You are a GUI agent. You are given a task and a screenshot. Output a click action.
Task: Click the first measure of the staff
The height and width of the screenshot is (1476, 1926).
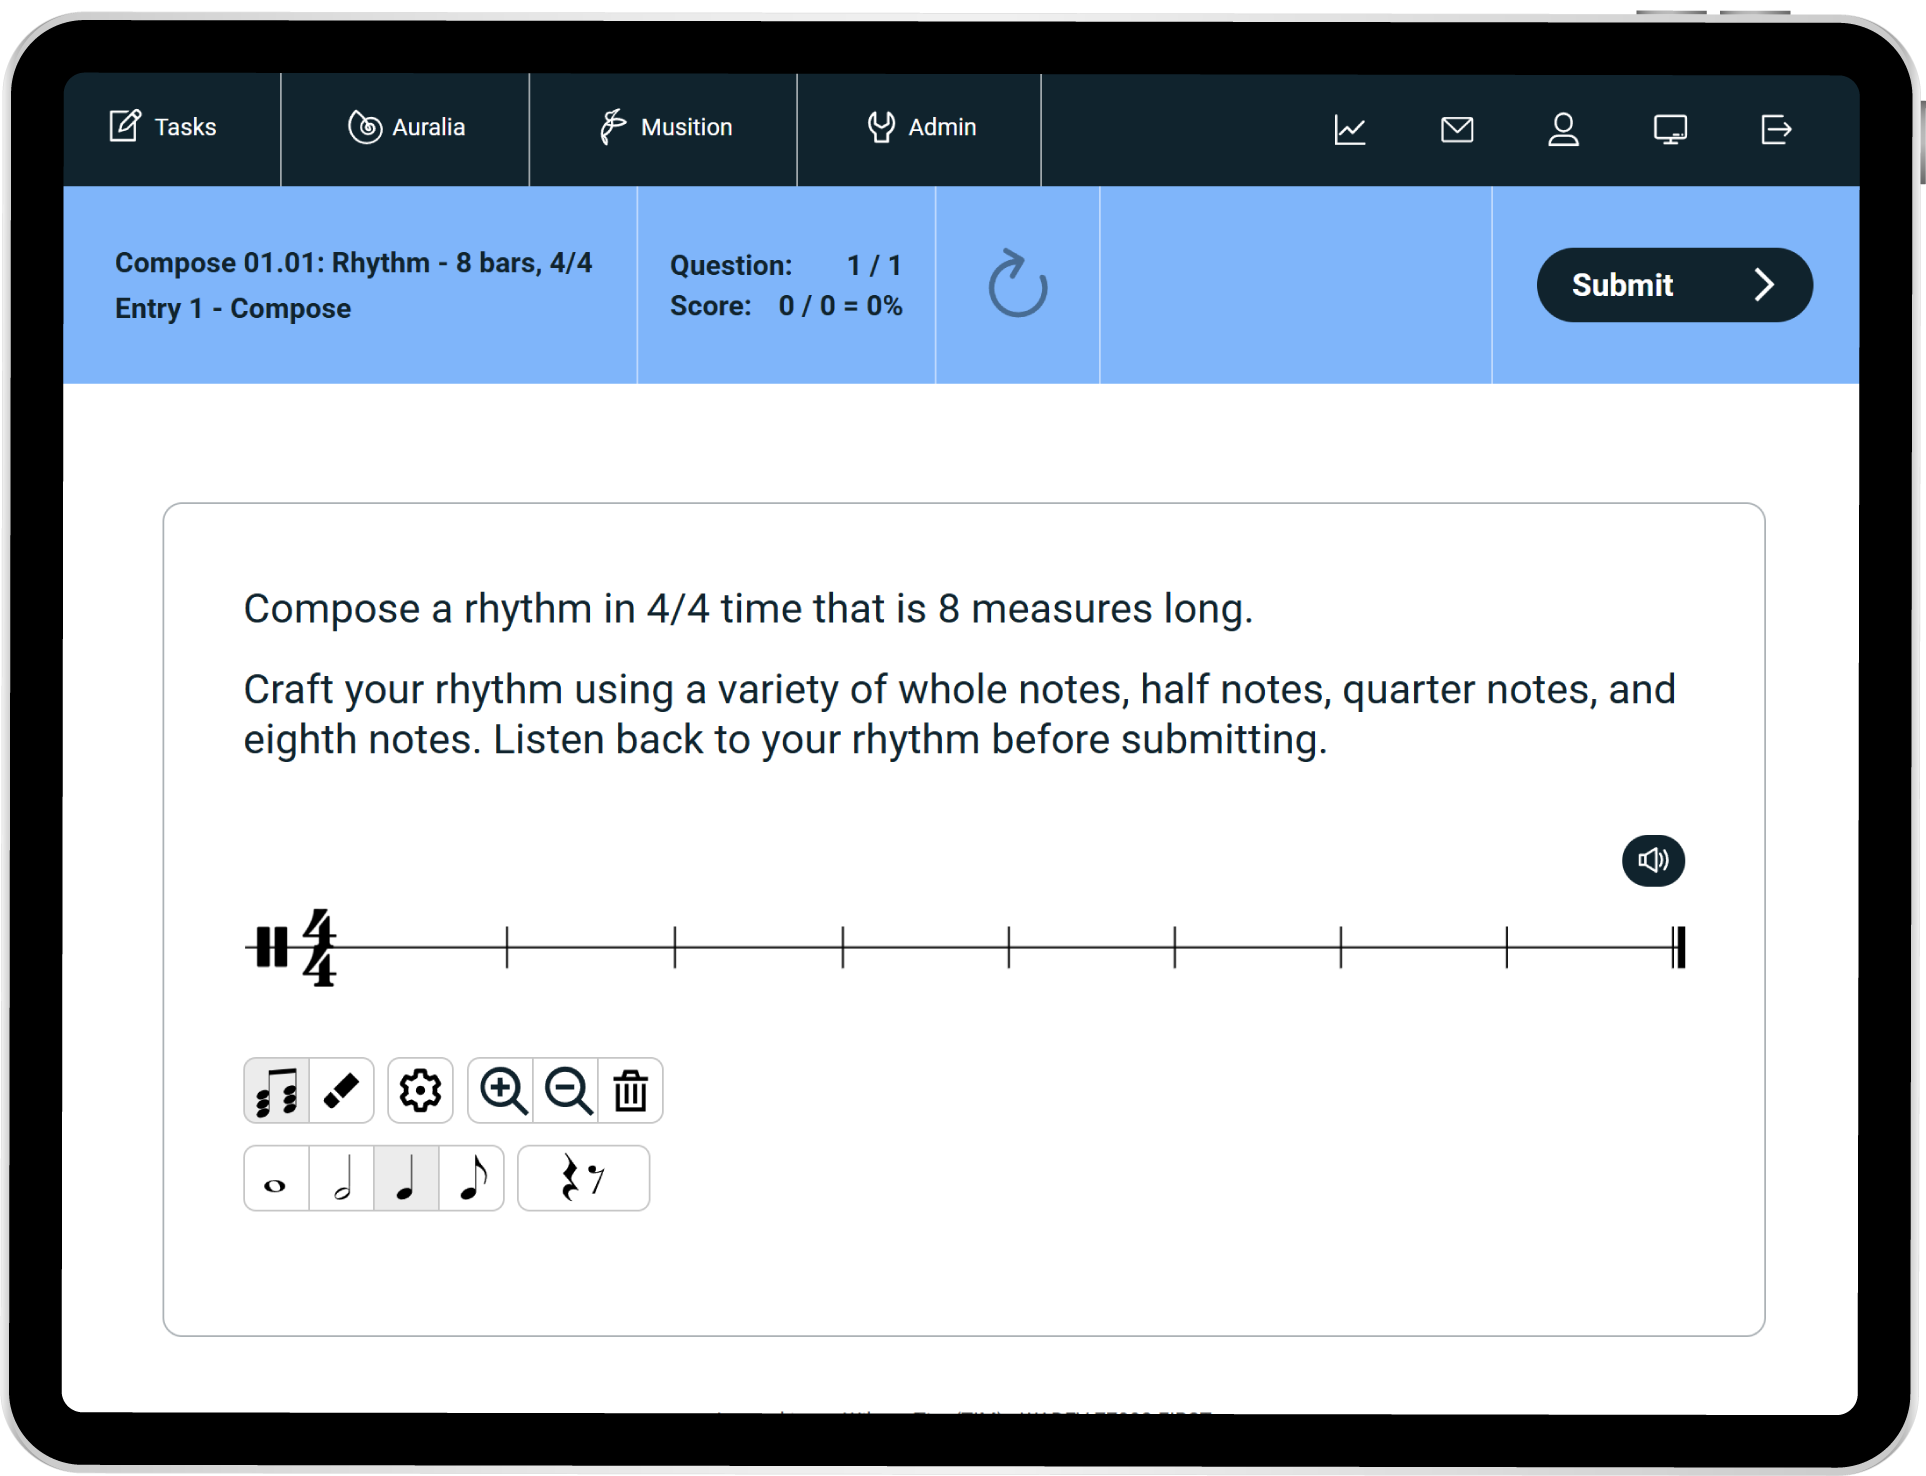tap(424, 947)
